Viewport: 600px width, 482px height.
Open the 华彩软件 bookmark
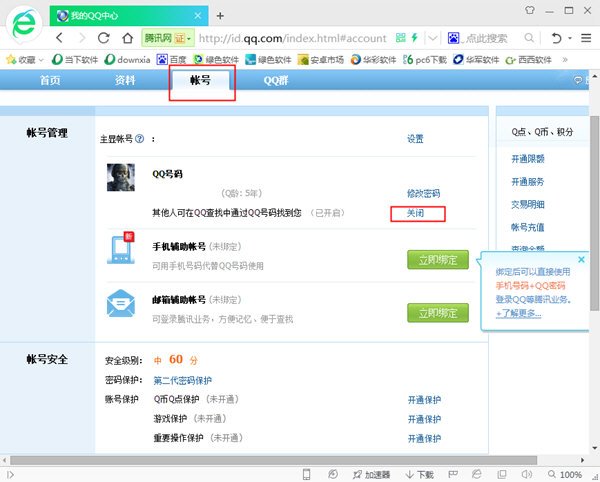pos(373,60)
